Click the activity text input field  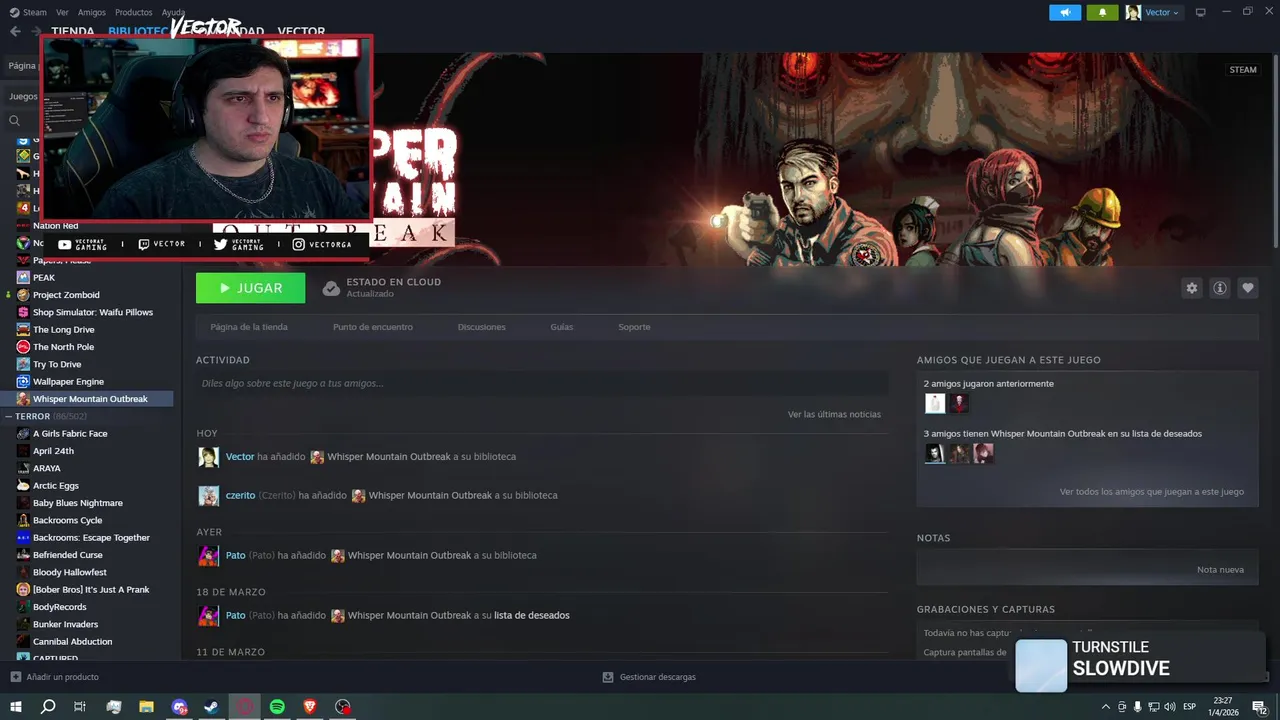click(x=542, y=383)
